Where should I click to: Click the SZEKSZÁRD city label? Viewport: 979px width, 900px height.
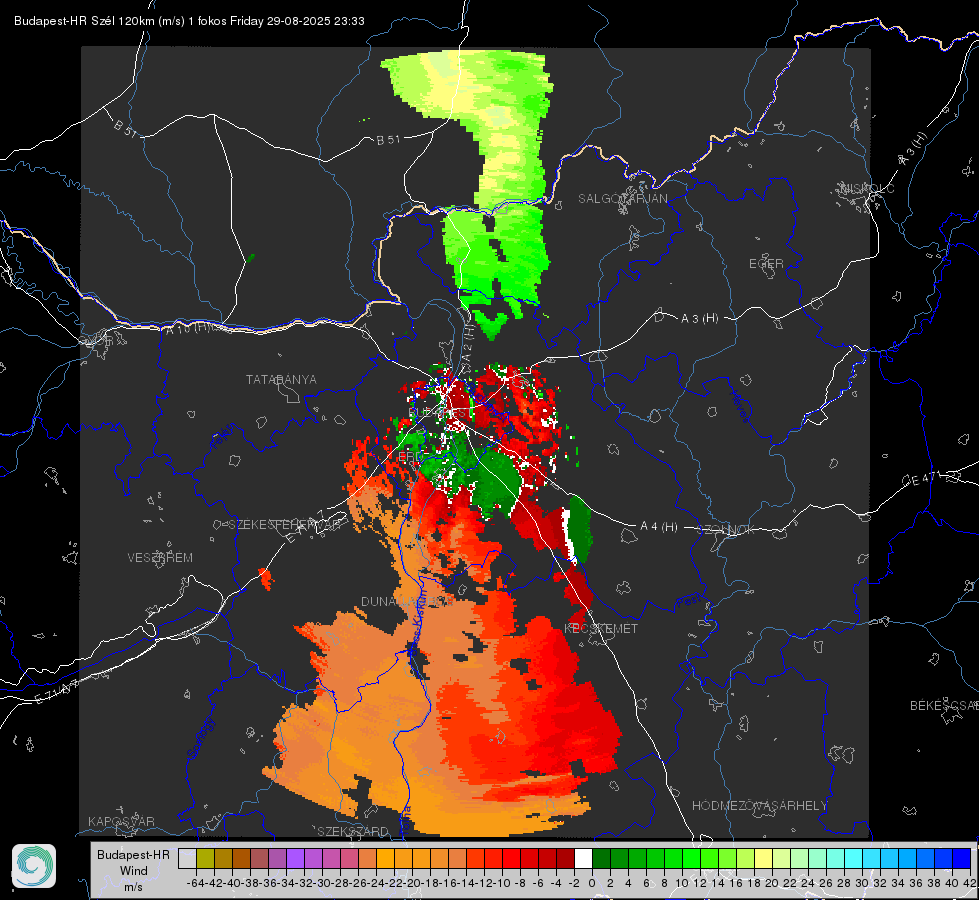coord(353,831)
